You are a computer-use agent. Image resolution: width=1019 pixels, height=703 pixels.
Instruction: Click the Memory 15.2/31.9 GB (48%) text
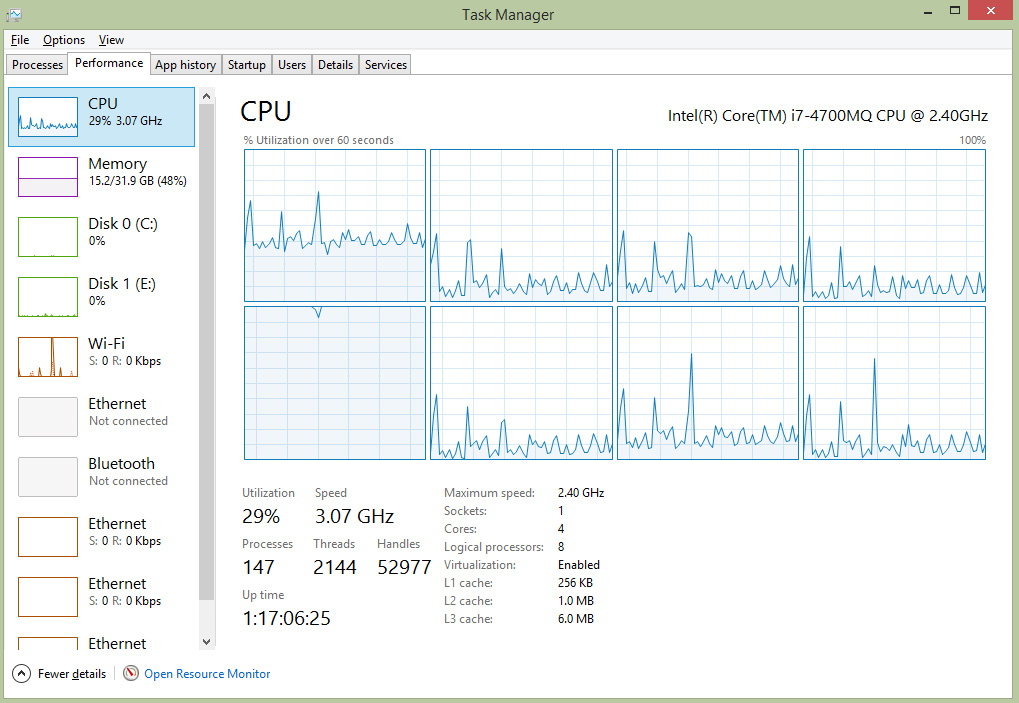[x=138, y=181]
